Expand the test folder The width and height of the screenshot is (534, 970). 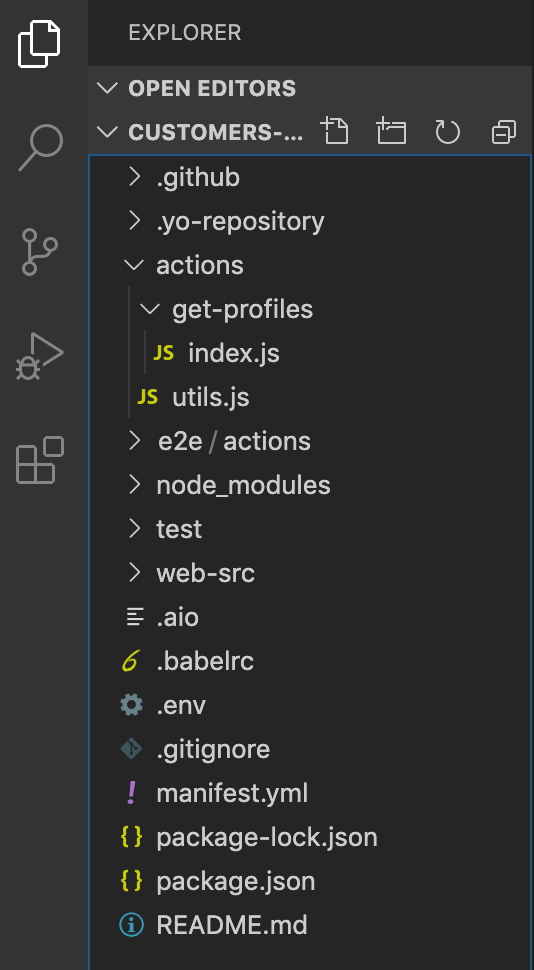pos(134,529)
